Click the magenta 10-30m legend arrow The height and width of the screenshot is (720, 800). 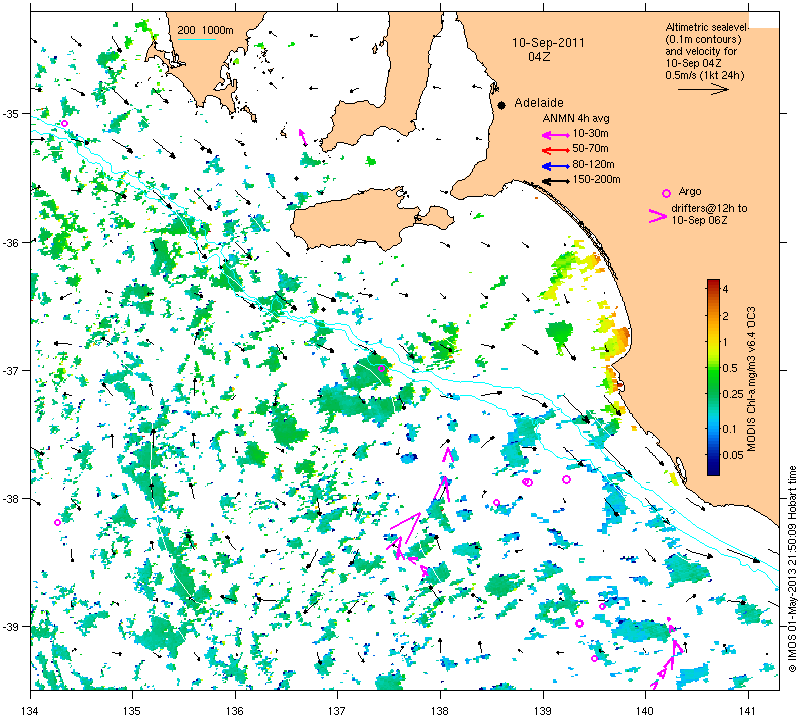pyautogui.click(x=556, y=135)
